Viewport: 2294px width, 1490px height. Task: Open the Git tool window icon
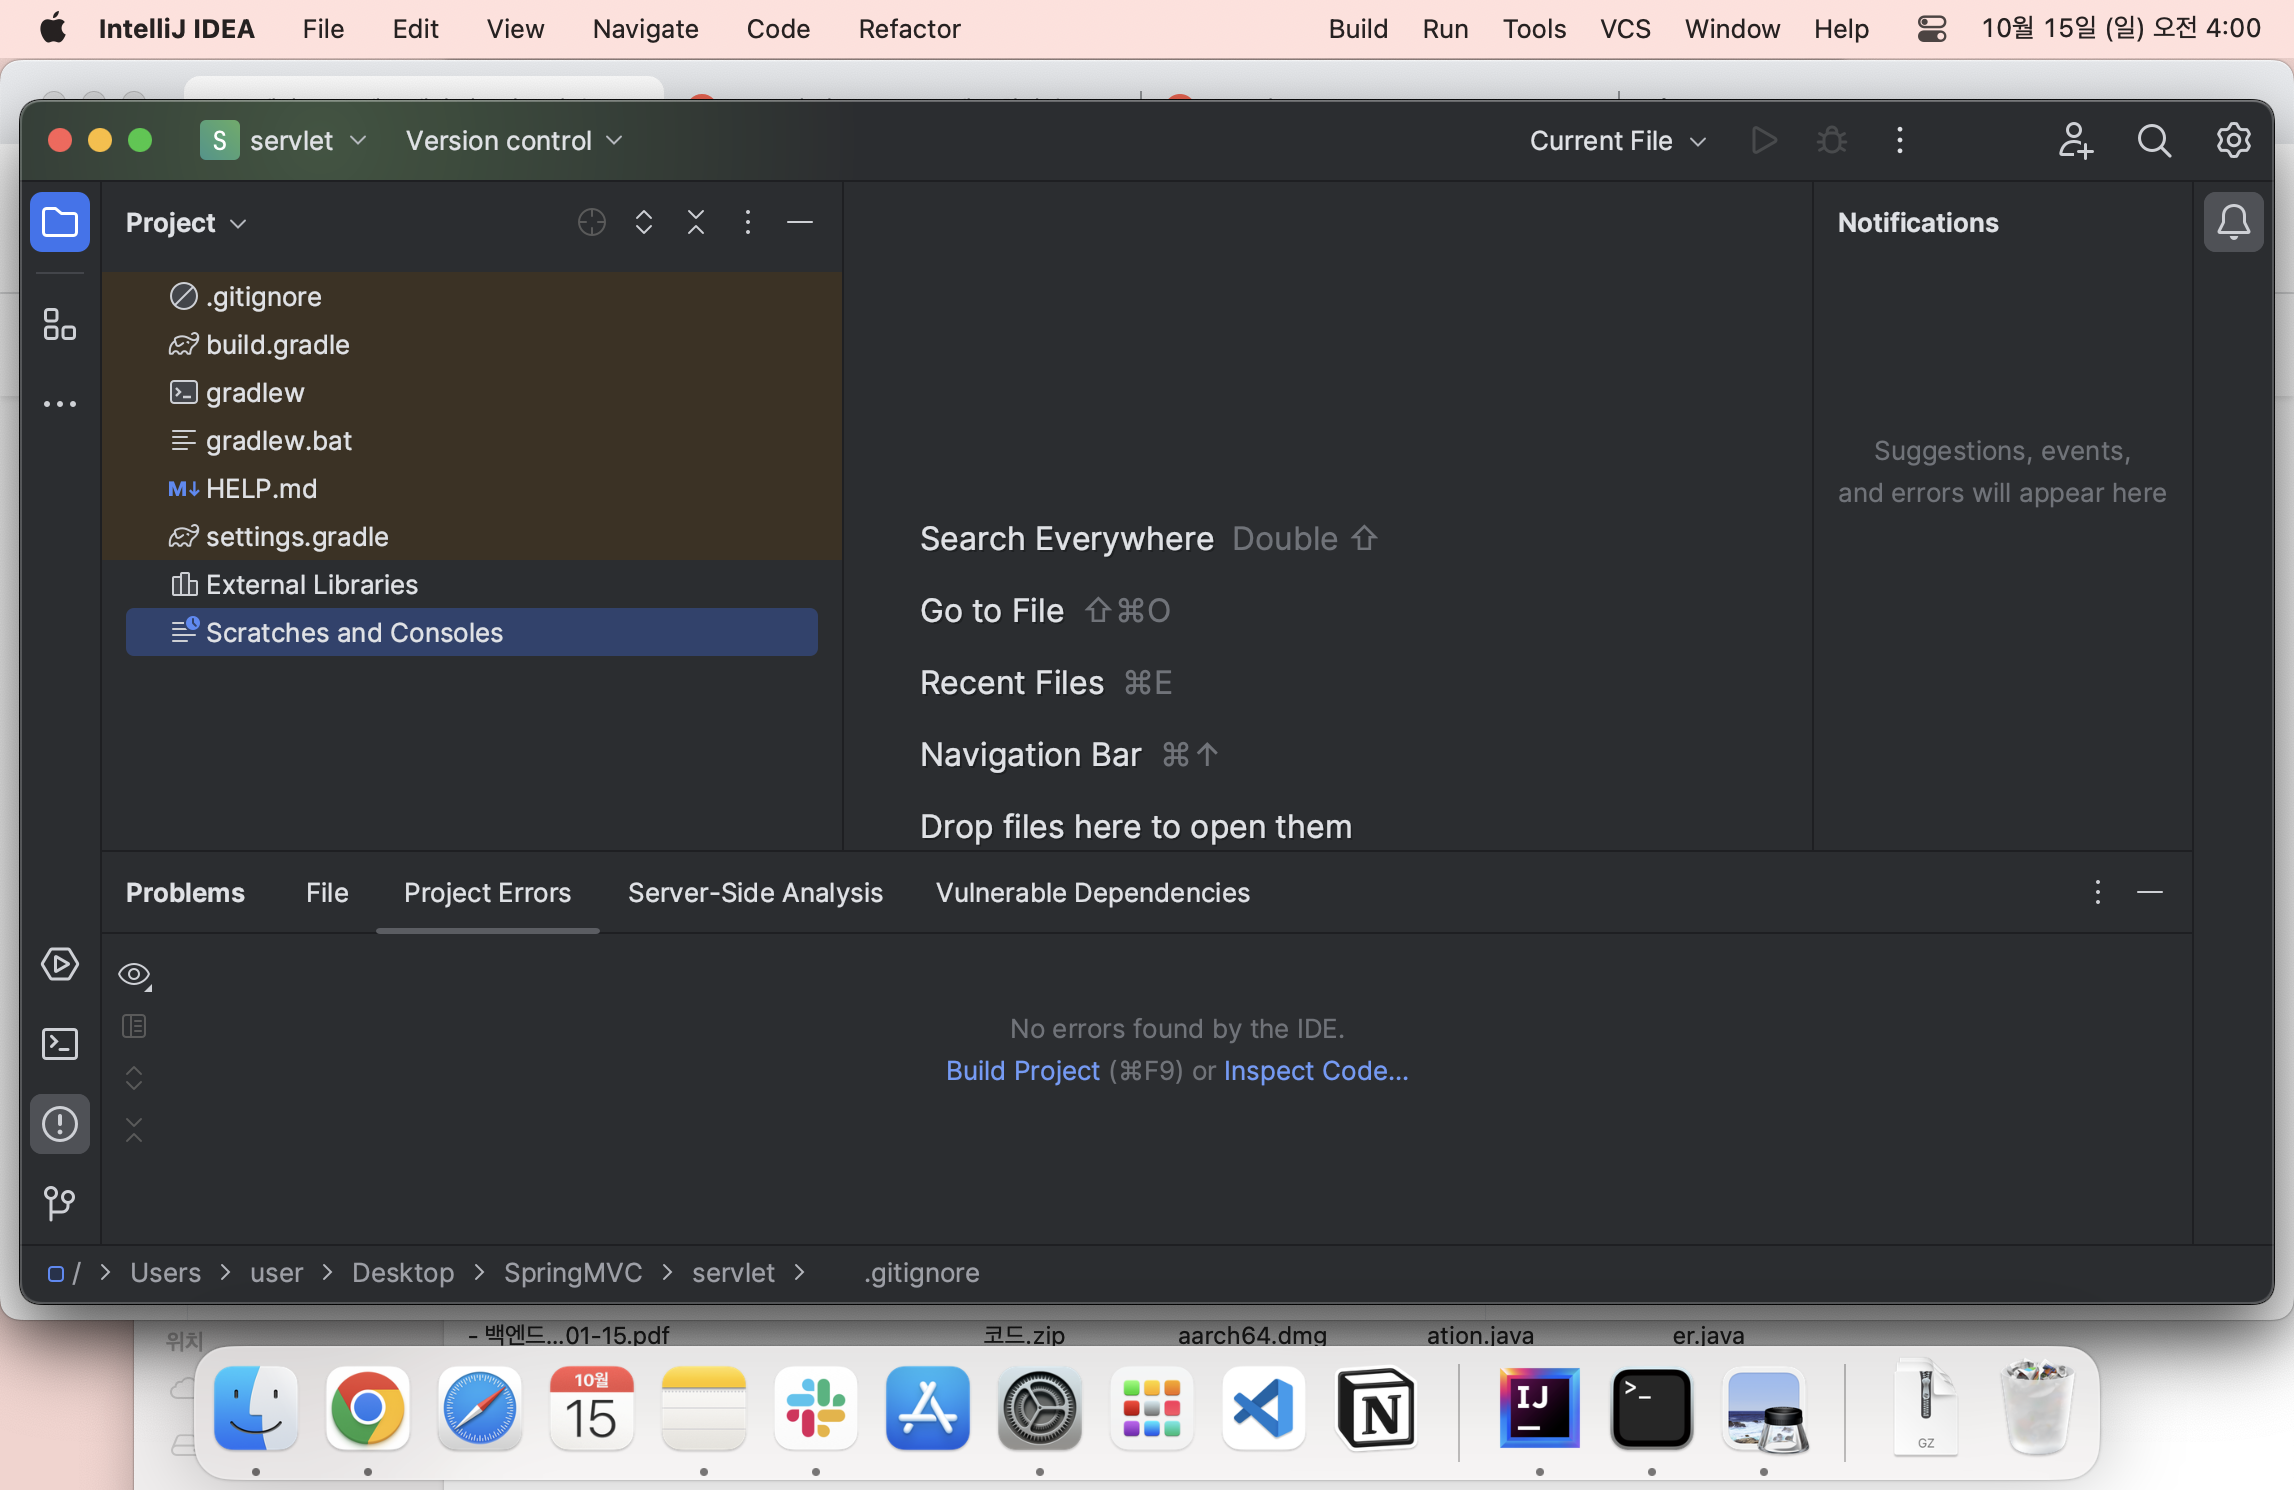pos(60,1203)
